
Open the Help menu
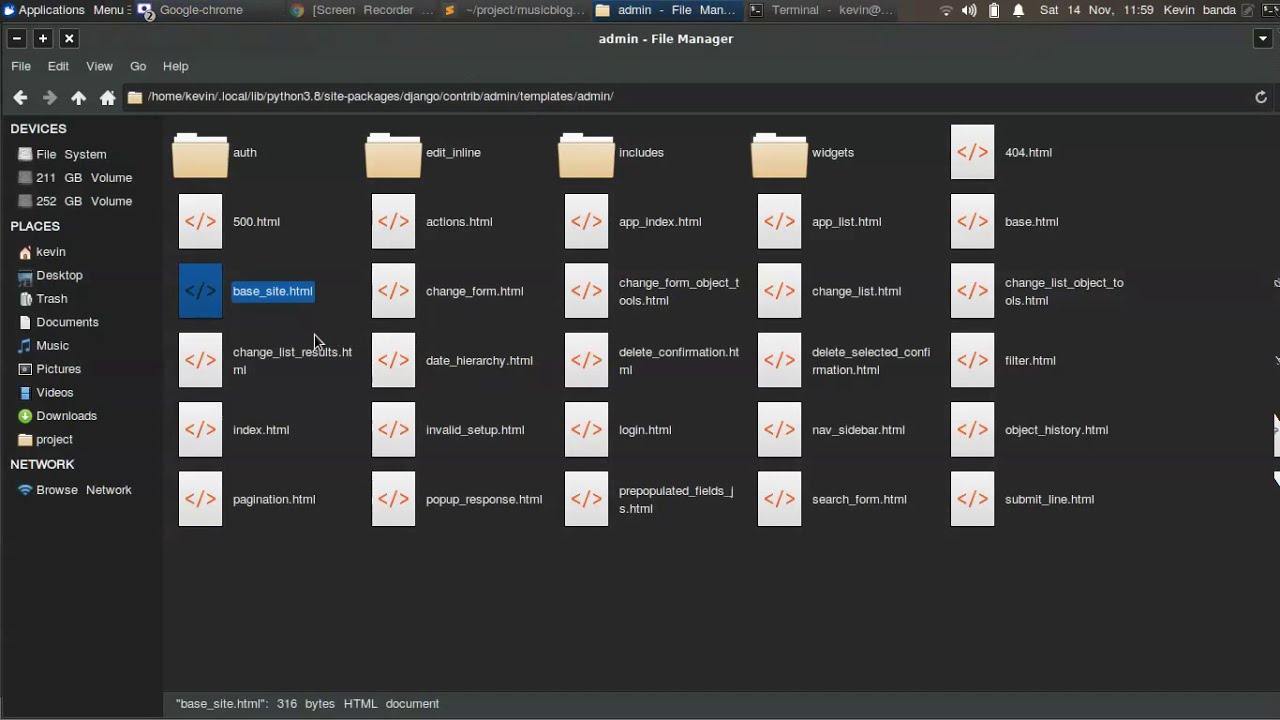pyautogui.click(x=175, y=66)
